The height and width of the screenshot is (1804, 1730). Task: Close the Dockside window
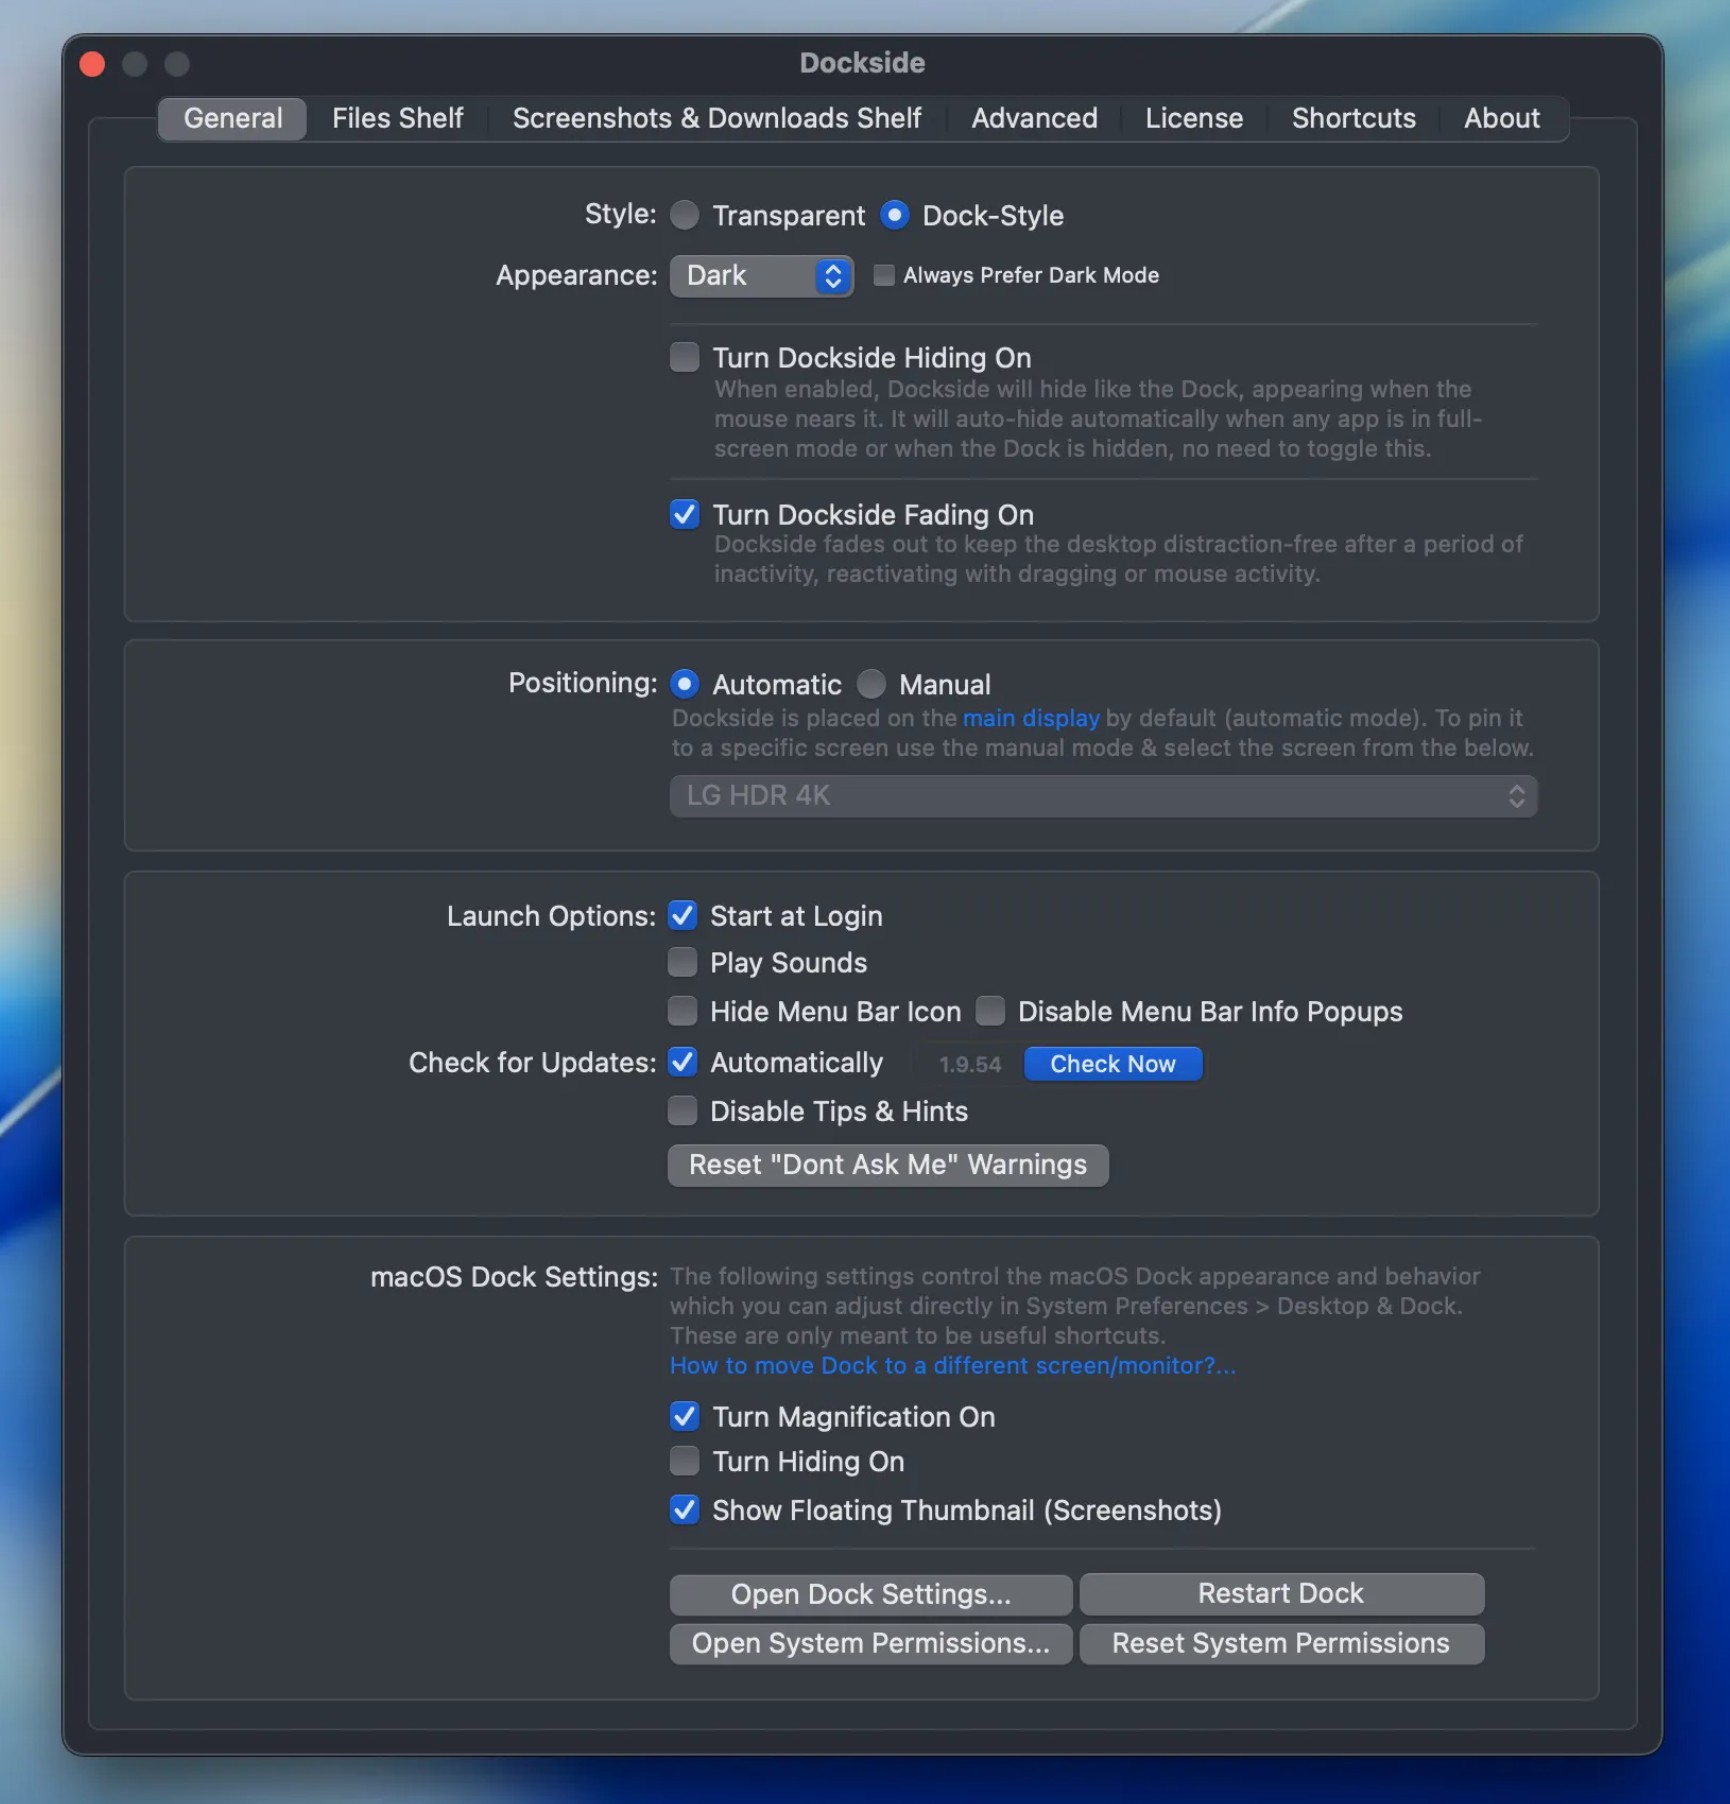click(92, 64)
